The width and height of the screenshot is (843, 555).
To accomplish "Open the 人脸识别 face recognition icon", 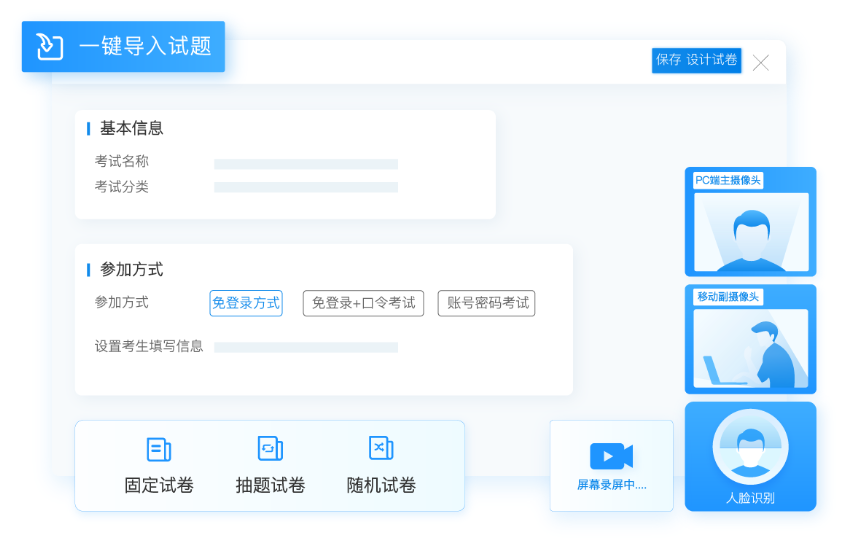I will [750, 447].
